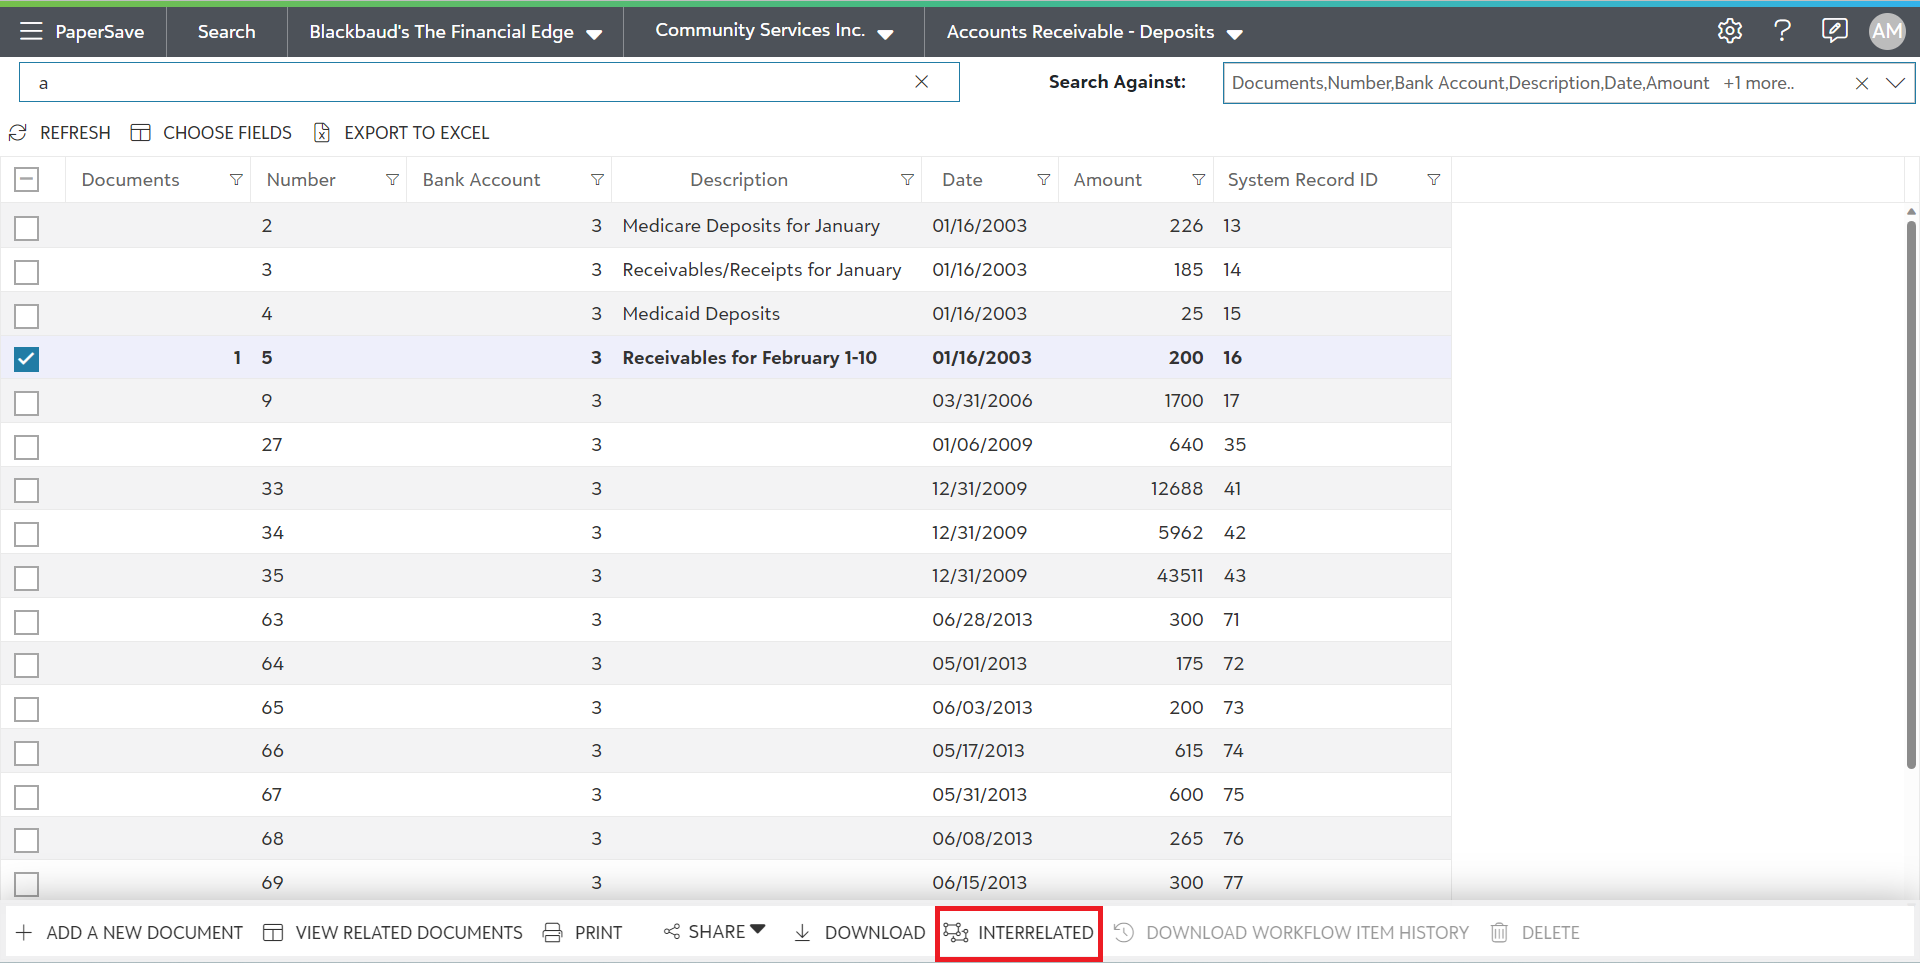
Task: Expand the Search Against field list
Action: pos(1895,83)
